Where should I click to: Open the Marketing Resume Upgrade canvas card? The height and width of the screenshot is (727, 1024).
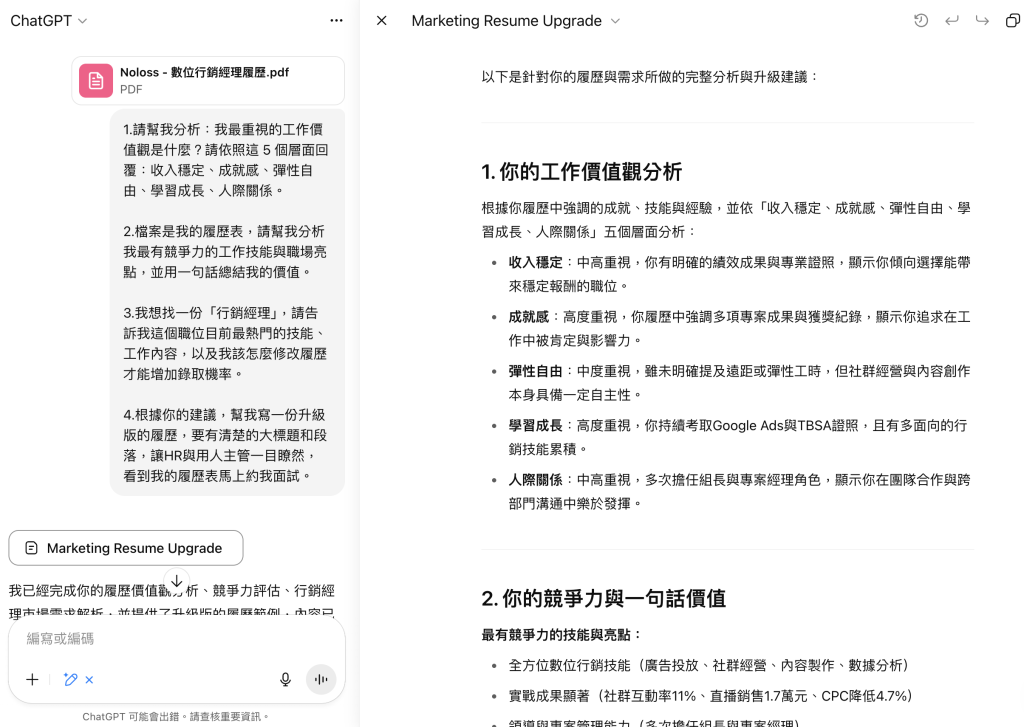tap(125, 548)
